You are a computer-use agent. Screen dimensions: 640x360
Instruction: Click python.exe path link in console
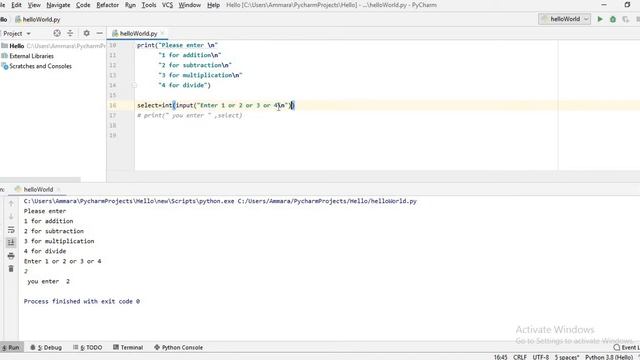(129, 201)
